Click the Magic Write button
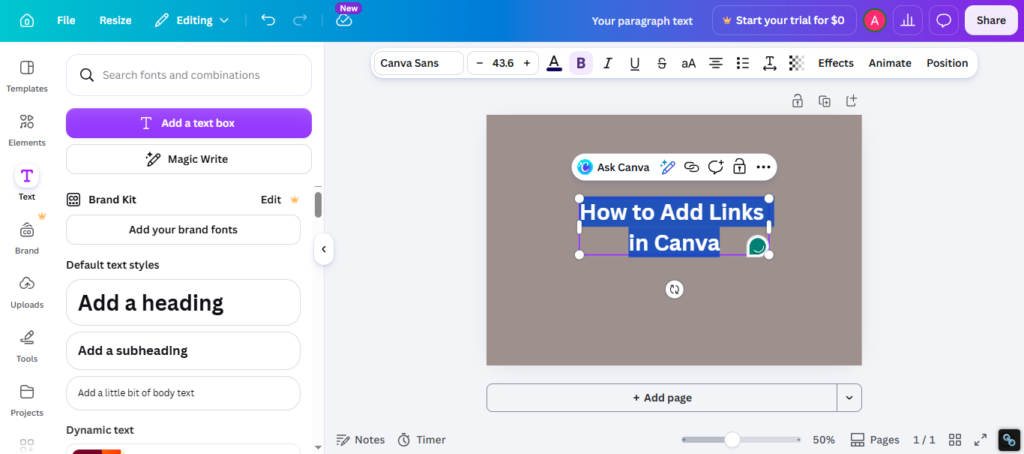This screenshot has height=454, width=1024. tap(189, 159)
